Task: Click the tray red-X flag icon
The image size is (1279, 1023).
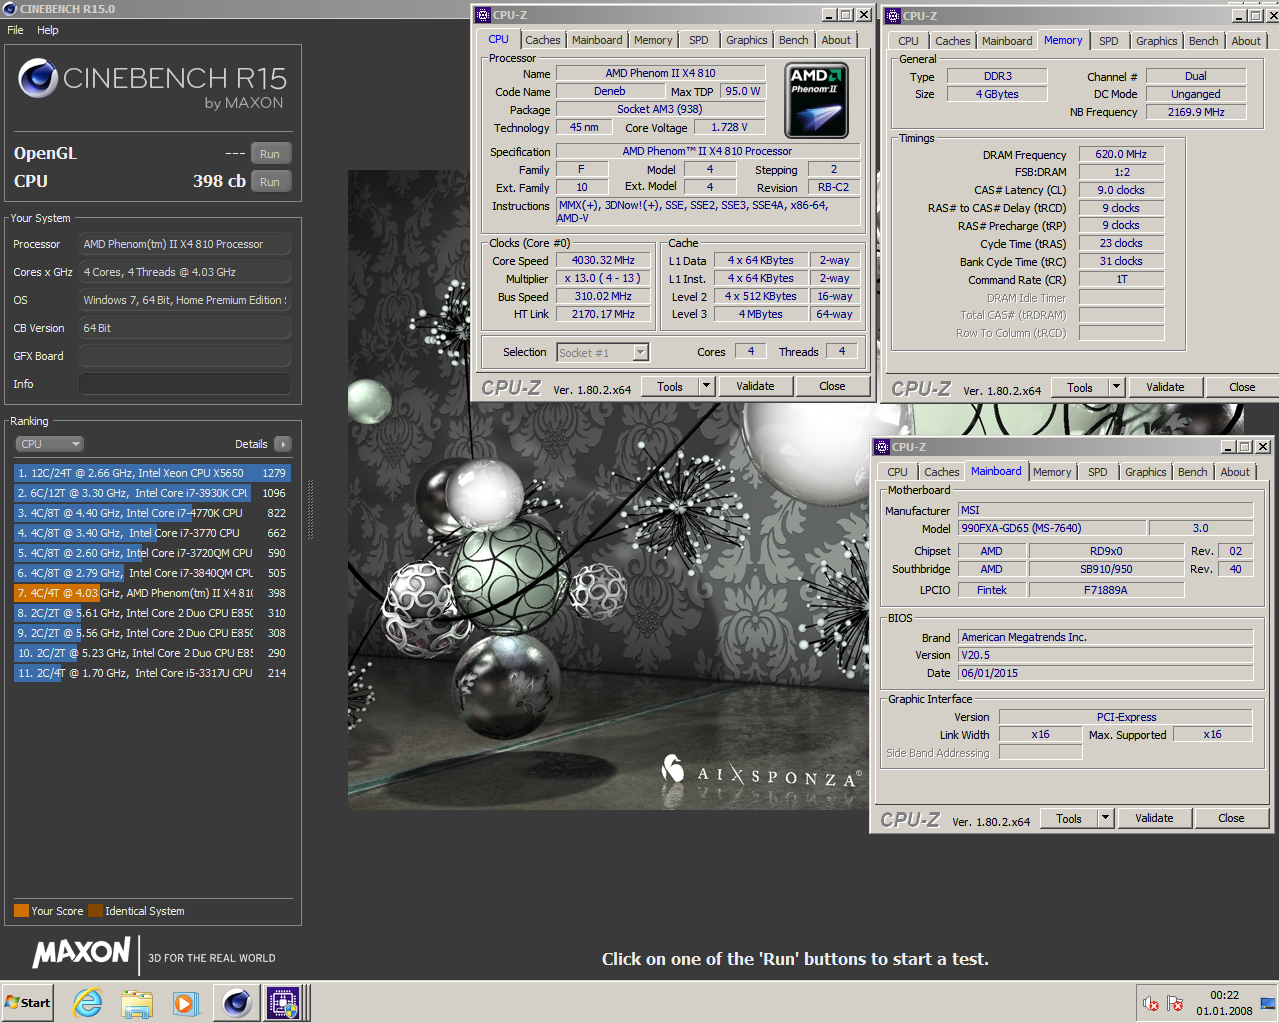Action: tap(1175, 1003)
